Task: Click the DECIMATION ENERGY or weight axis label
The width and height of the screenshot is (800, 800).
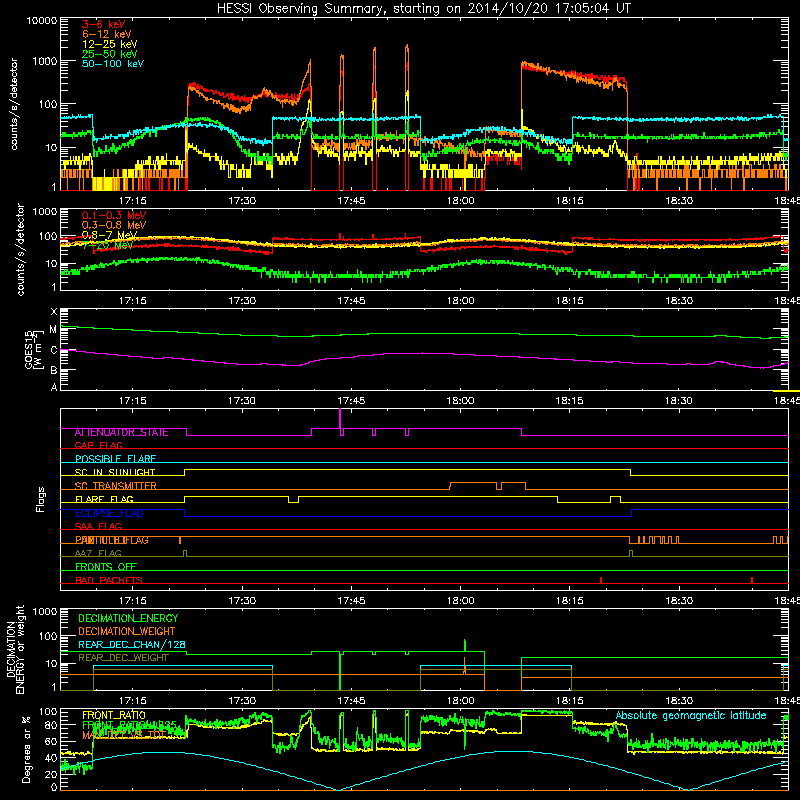Action: [x=15, y=649]
